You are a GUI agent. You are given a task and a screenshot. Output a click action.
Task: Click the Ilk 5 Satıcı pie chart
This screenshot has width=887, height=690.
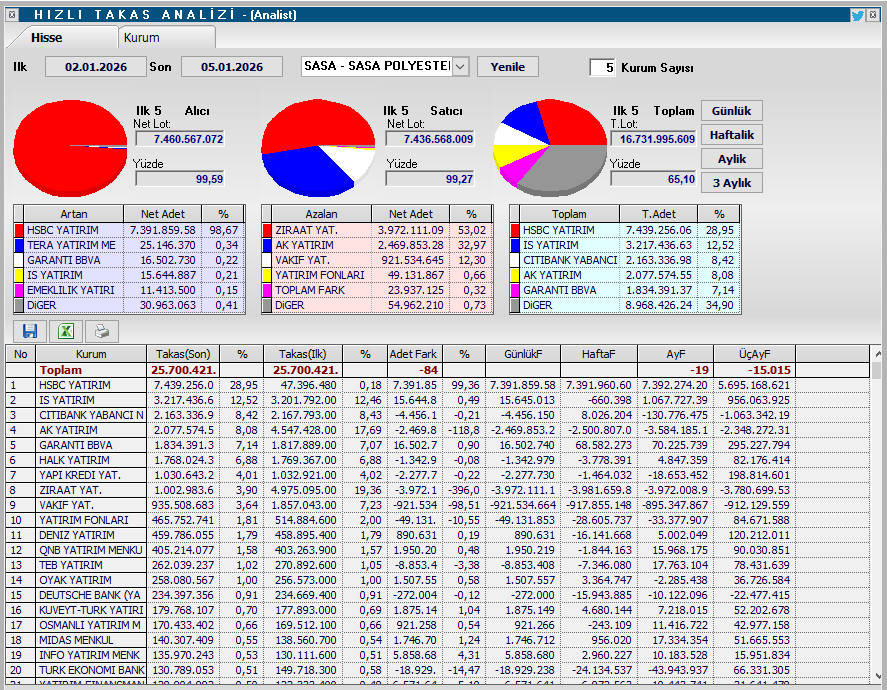tap(317, 147)
